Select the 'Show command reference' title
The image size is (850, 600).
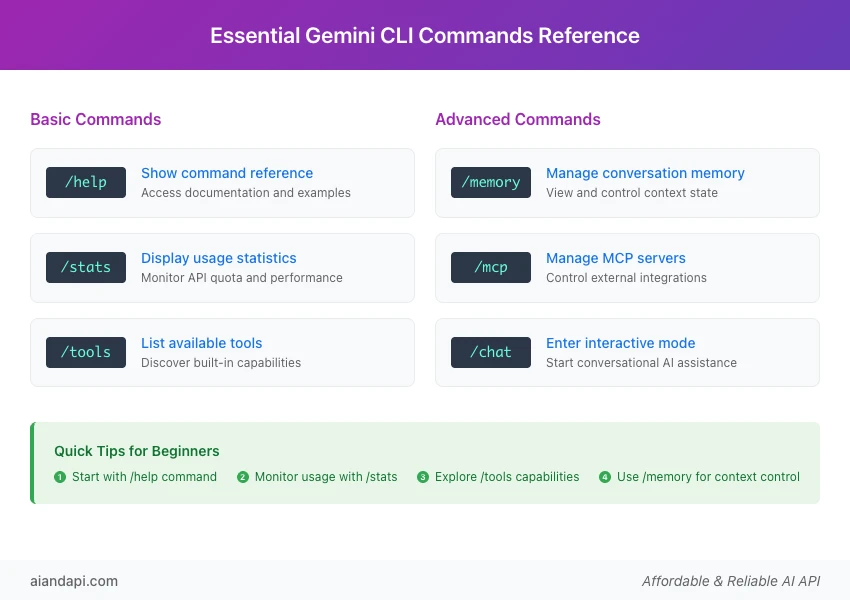pos(227,173)
